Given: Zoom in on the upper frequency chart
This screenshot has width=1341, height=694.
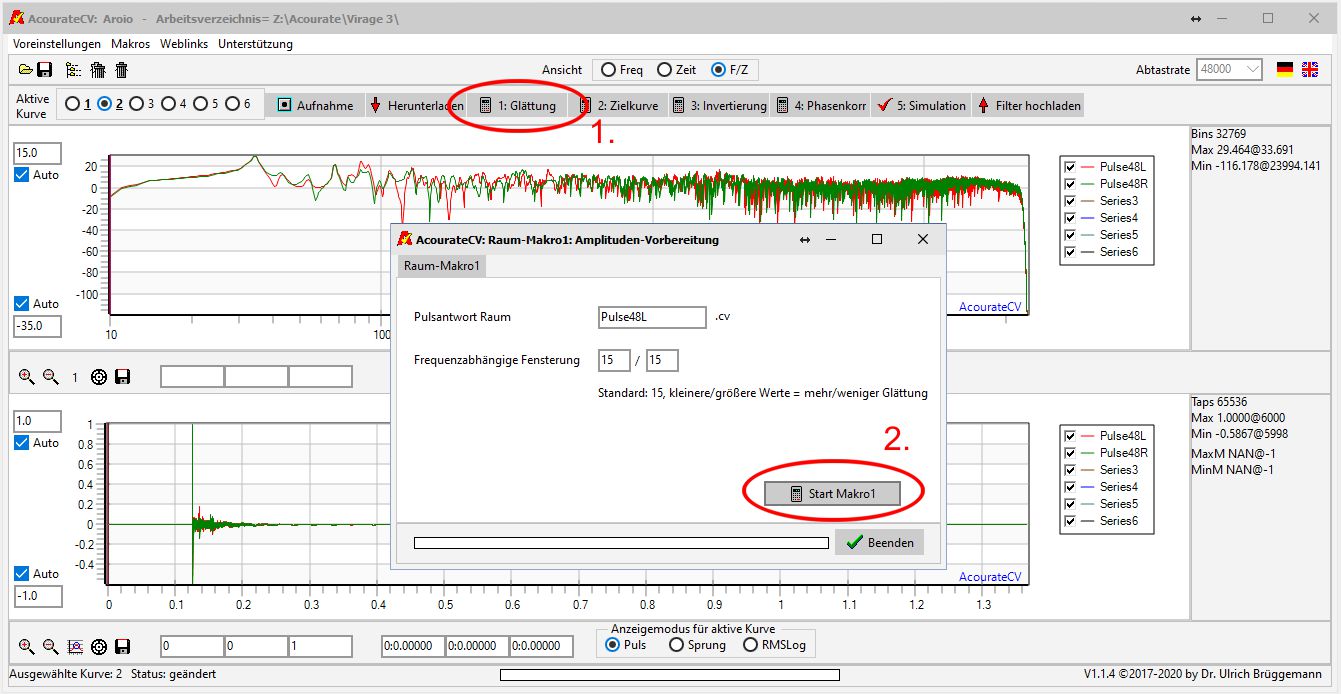Looking at the screenshot, I should [x=27, y=377].
